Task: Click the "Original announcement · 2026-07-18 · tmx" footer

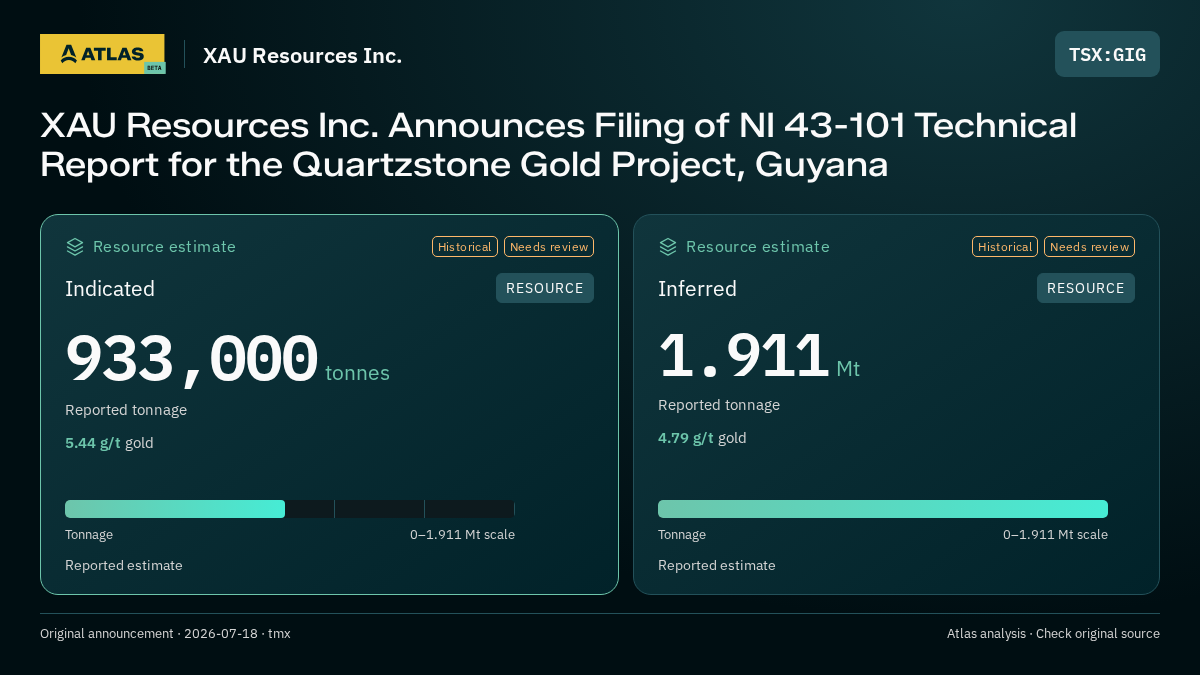Action: click(x=165, y=634)
